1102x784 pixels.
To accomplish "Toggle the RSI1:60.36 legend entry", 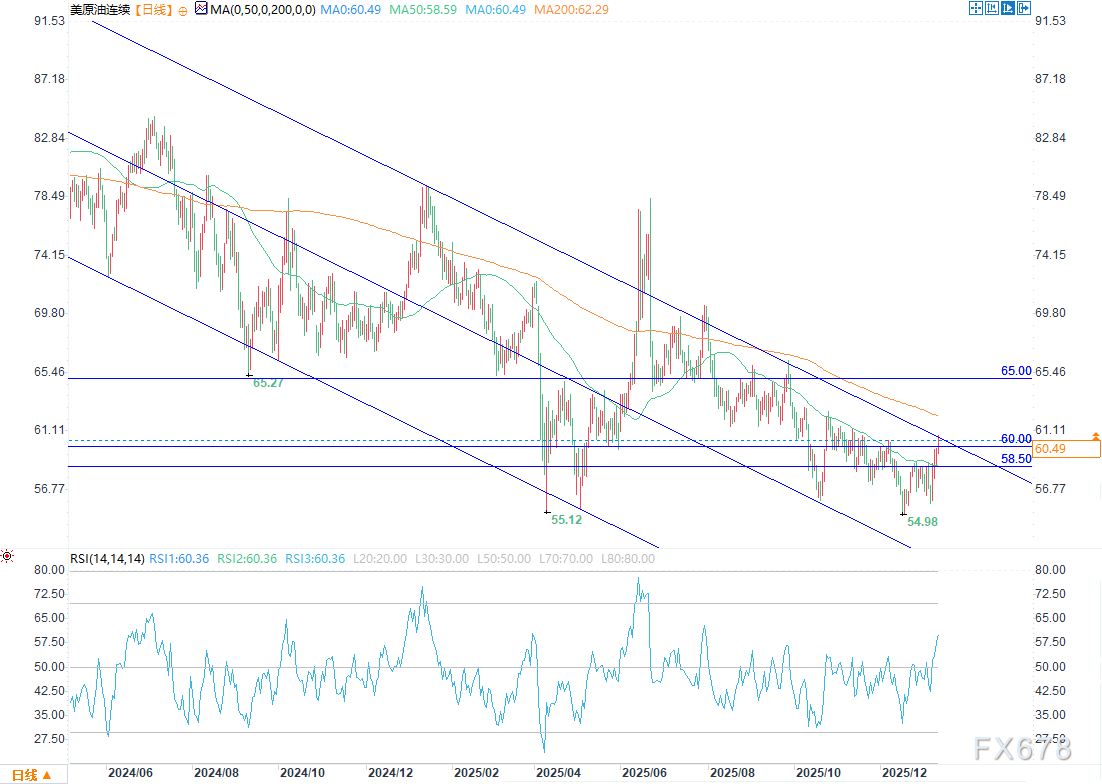I will point(180,558).
